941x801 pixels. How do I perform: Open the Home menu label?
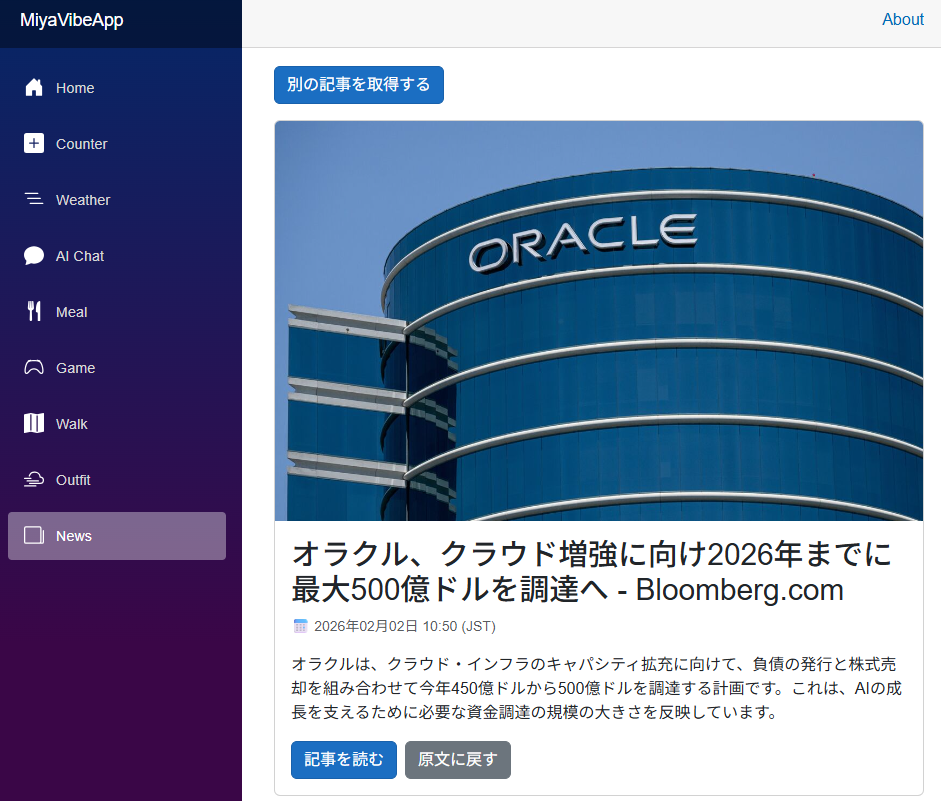click(75, 88)
